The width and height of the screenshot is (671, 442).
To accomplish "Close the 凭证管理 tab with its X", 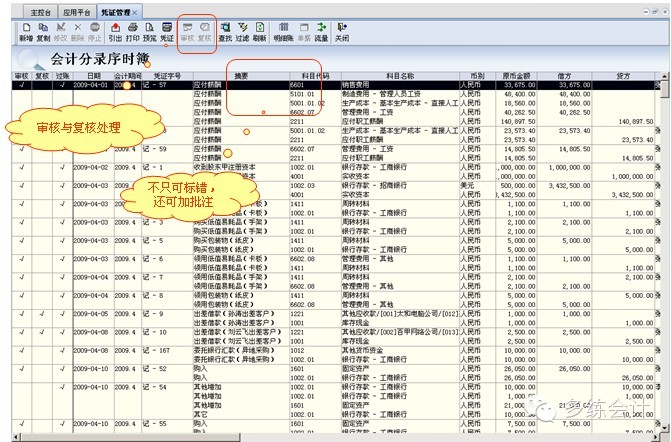I will [x=135, y=12].
